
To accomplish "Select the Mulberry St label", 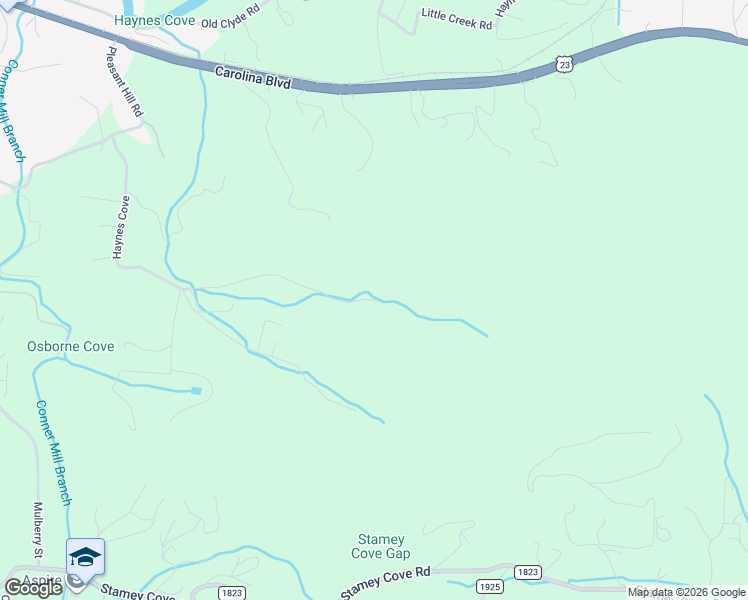I will tap(38, 530).
